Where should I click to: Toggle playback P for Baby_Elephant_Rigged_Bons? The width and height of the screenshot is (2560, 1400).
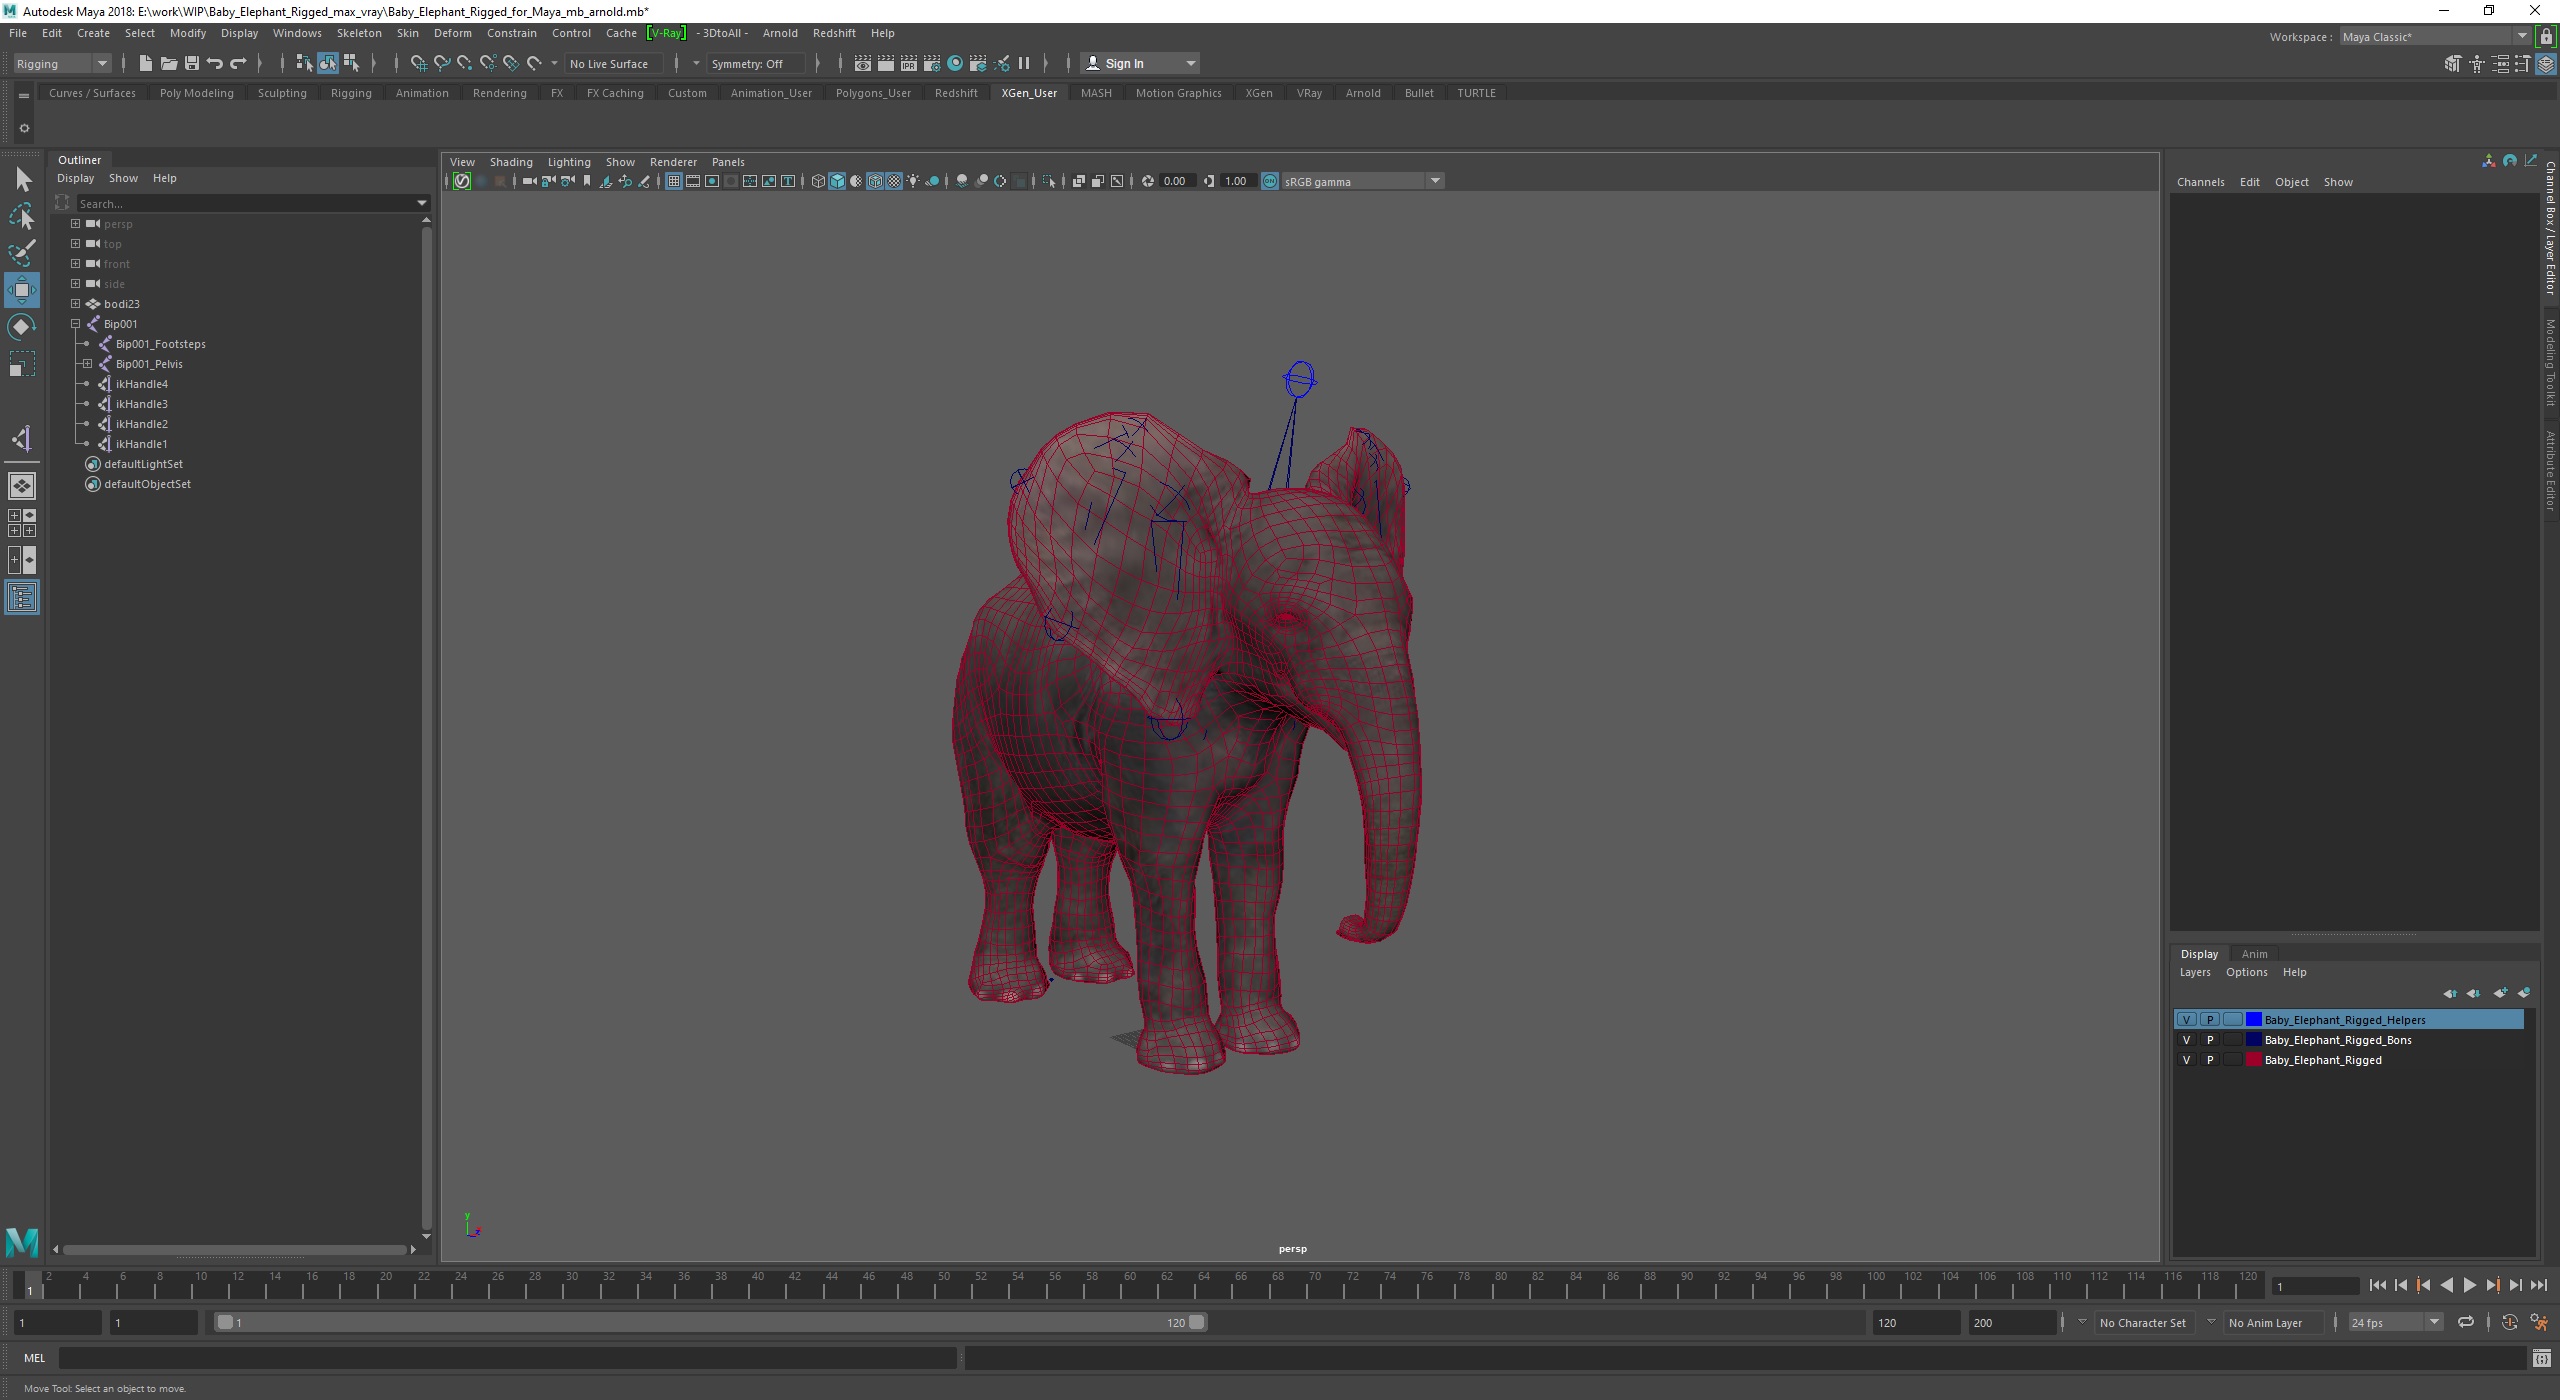point(2210,1040)
